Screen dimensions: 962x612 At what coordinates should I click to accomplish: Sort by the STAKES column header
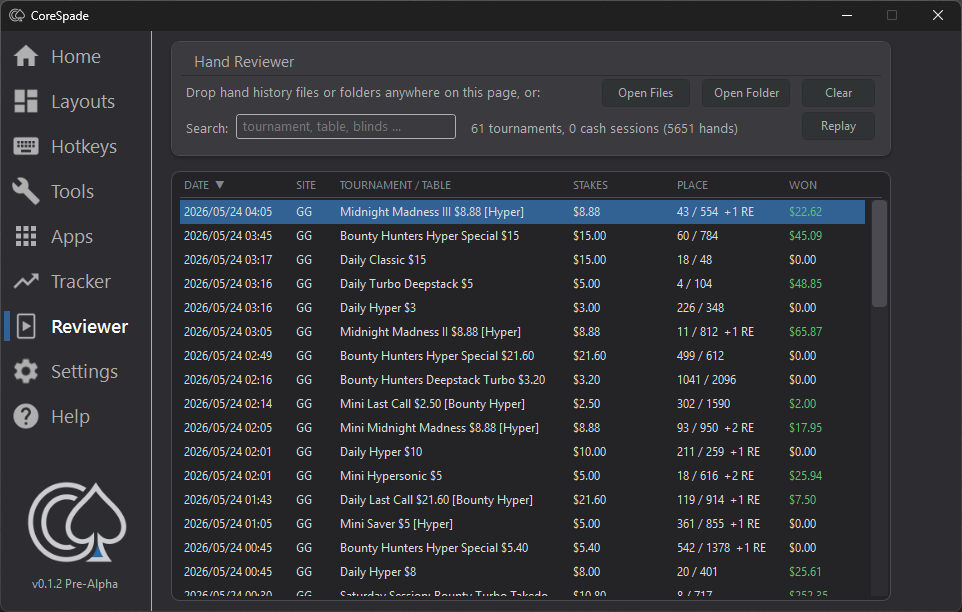(x=590, y=185)
